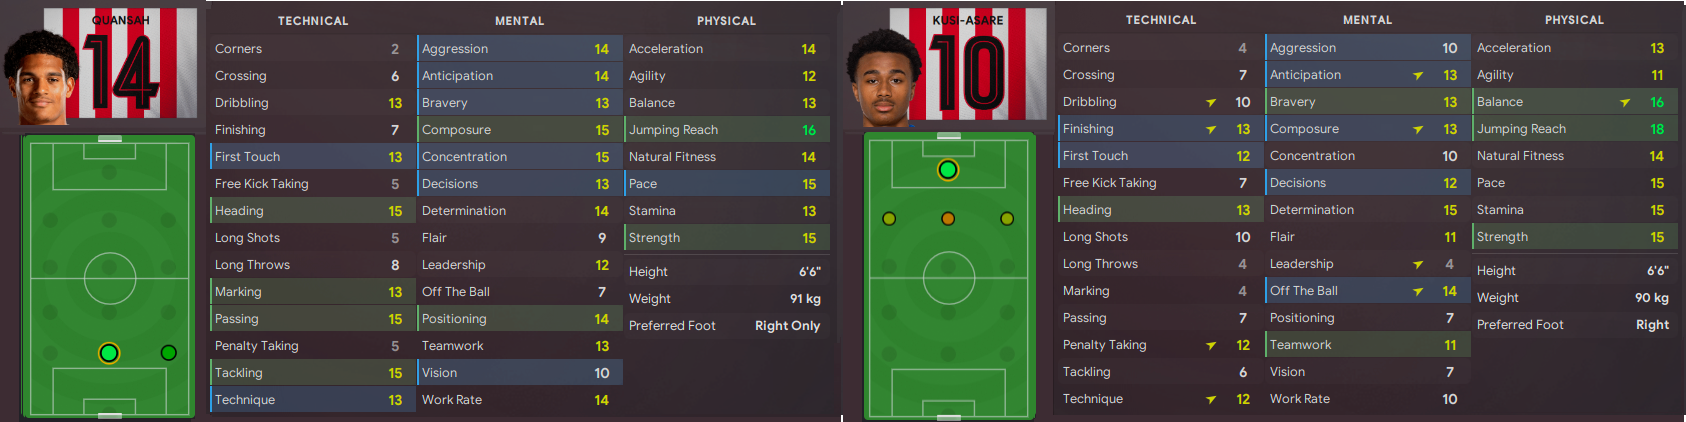Click the Technical header in Quansah's panel
1686x422 pixels.
click(x=313, y=20)
